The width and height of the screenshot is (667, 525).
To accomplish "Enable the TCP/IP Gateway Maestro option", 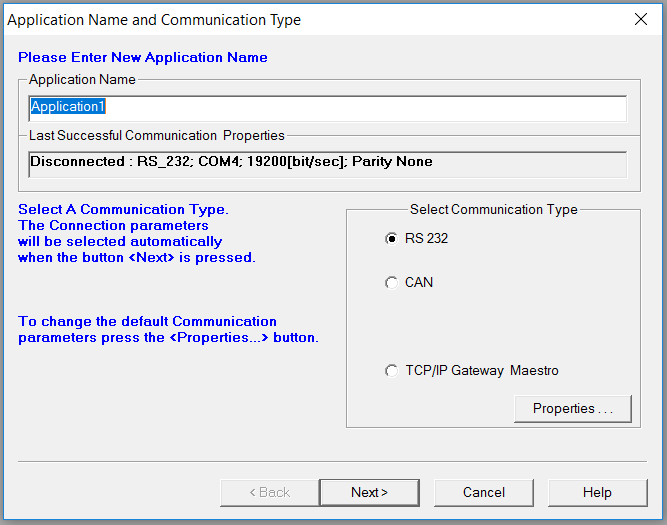I will point(391,371).
